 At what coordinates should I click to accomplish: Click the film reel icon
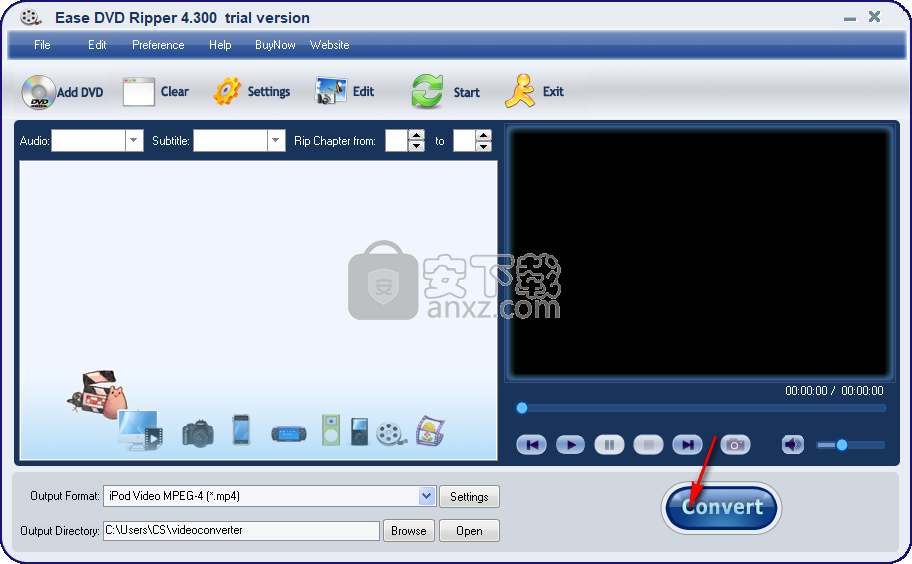coord(391,434)
